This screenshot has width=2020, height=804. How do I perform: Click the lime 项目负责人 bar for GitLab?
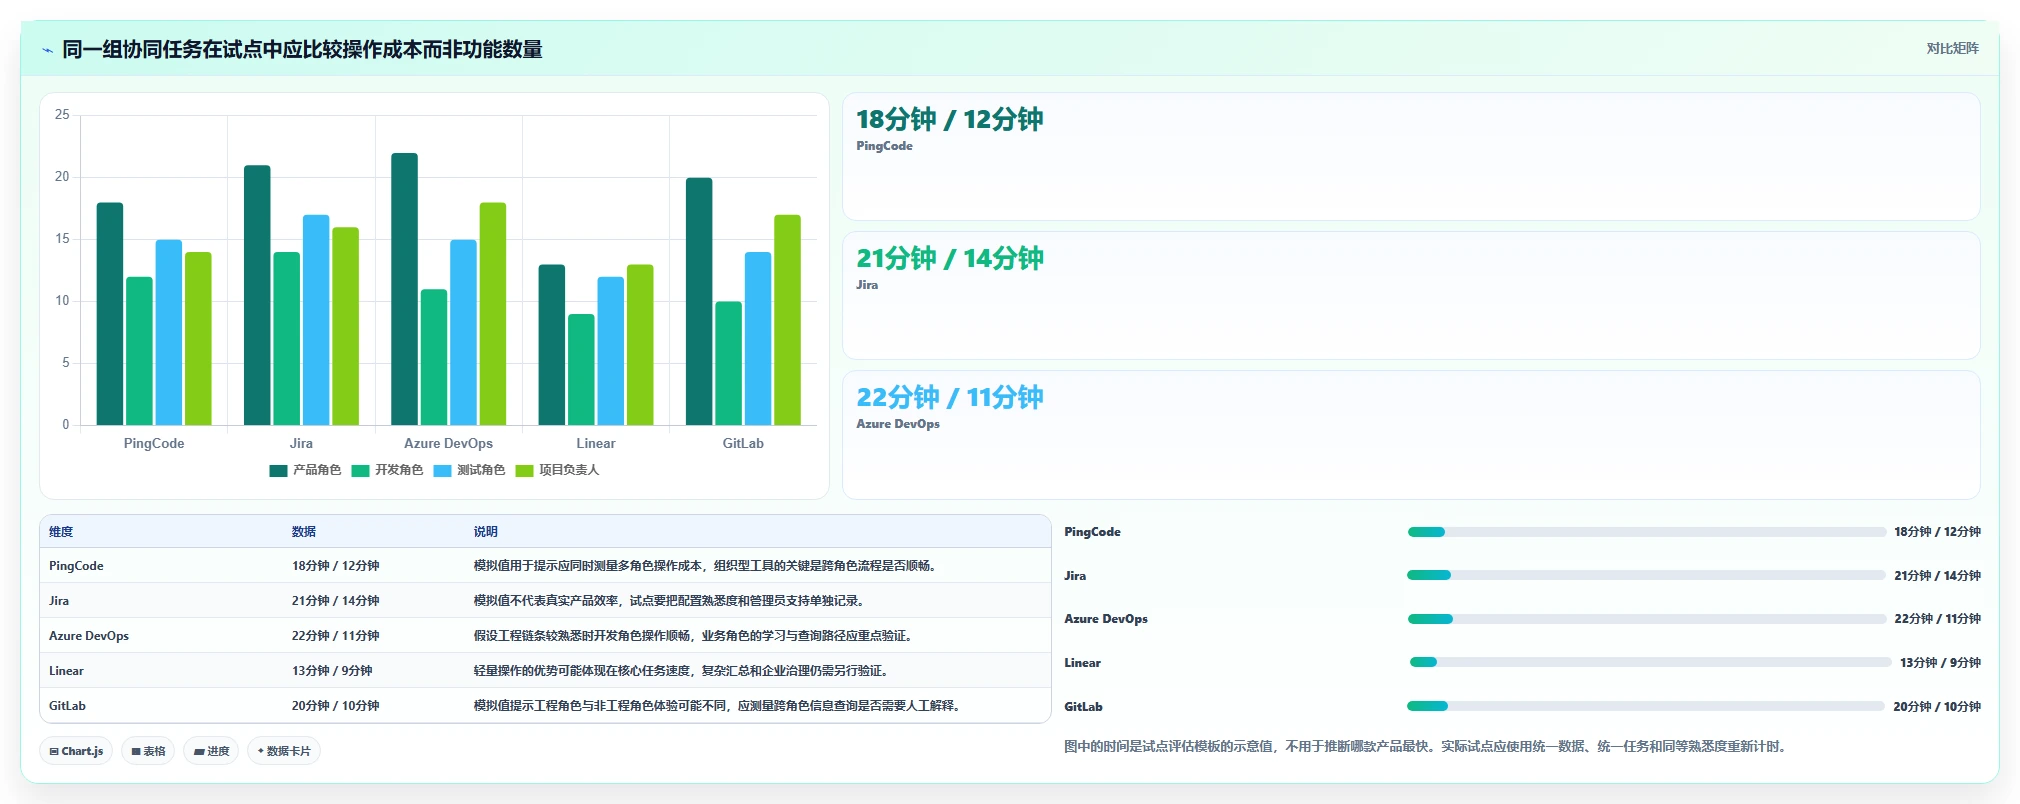787,320
